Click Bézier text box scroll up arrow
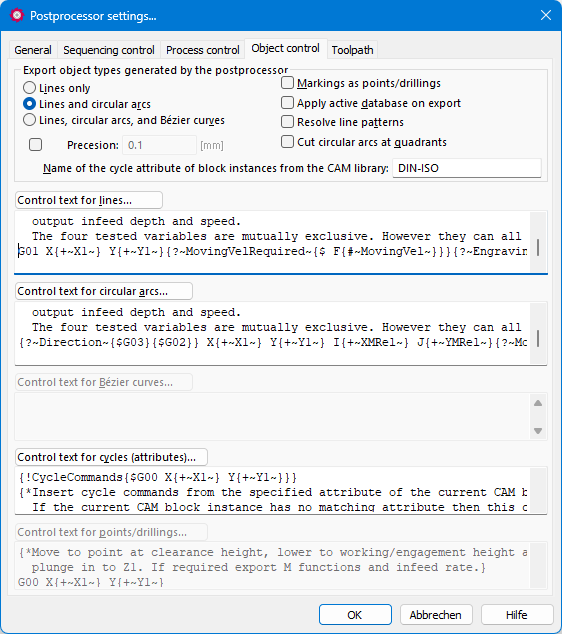This screenshot has width=562, height=634. coord(538,403)
